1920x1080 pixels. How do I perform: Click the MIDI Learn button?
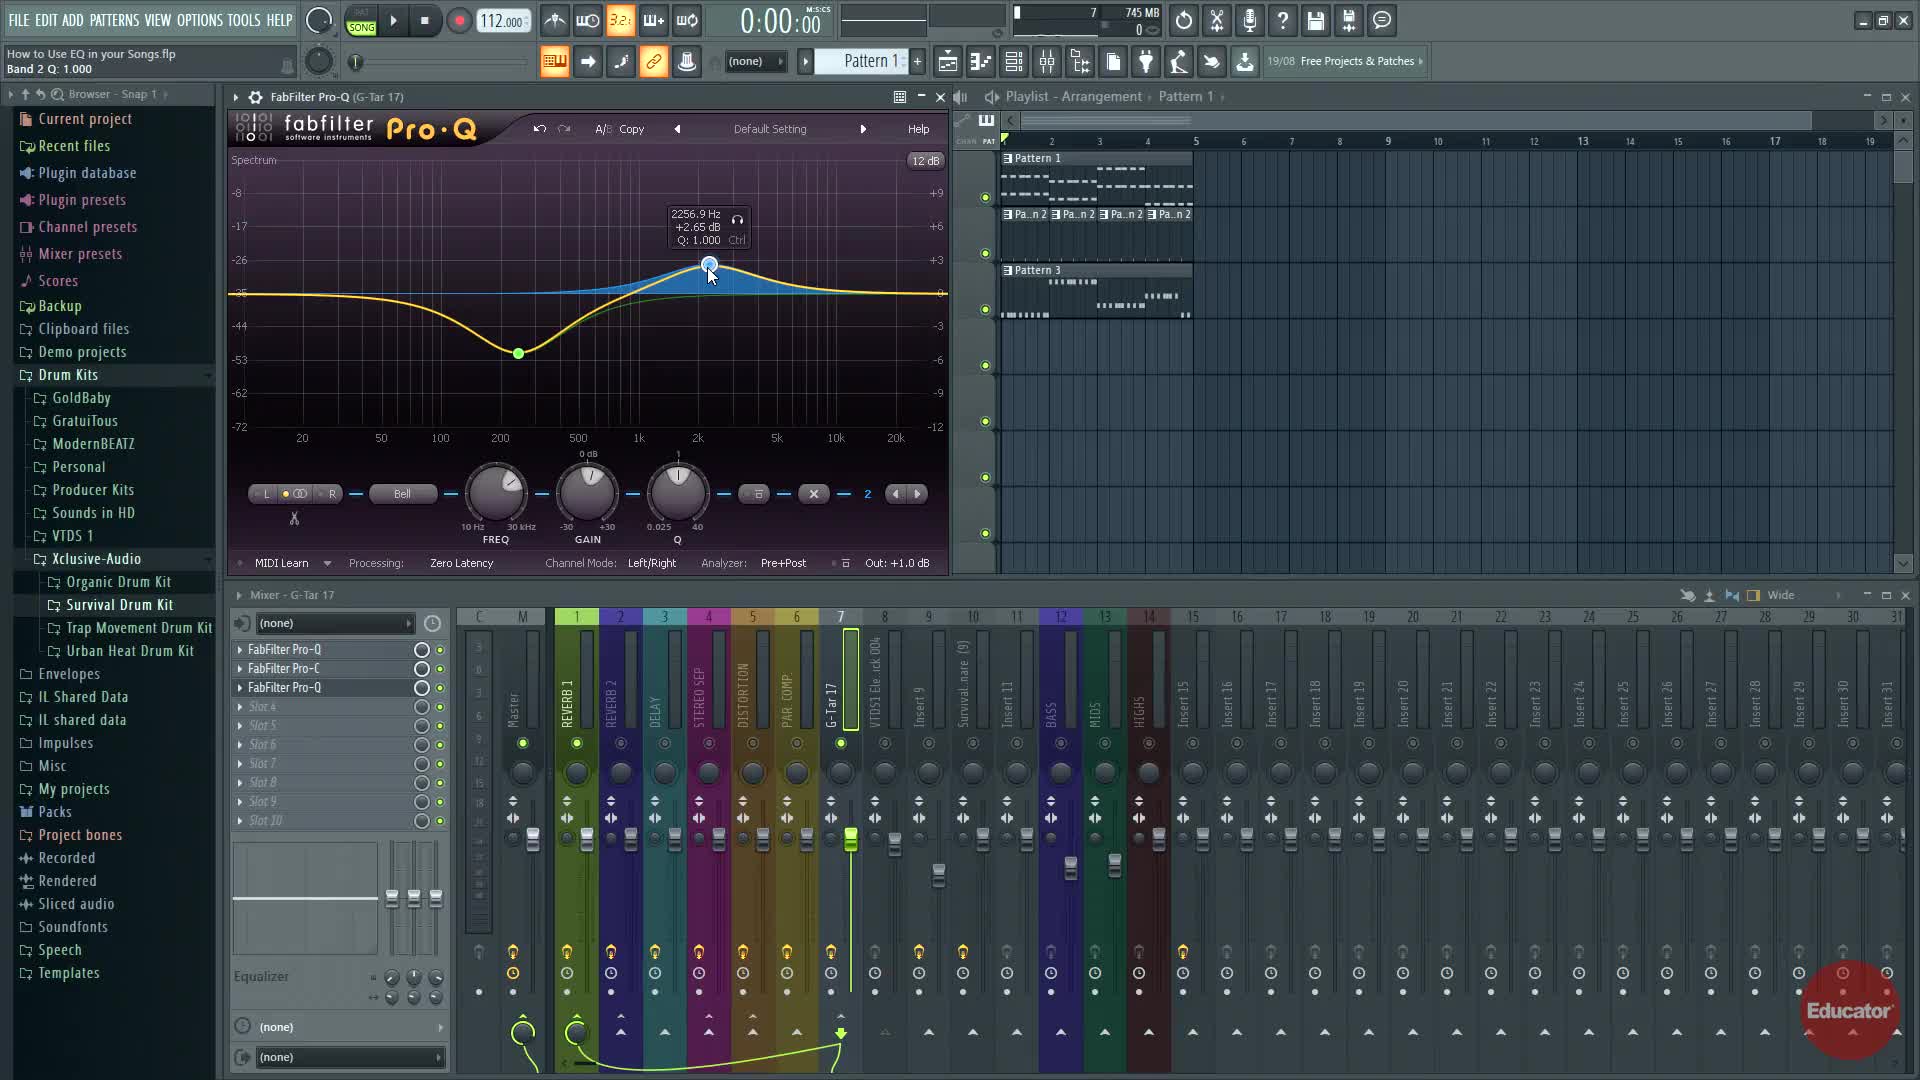[x=281, y=563]
